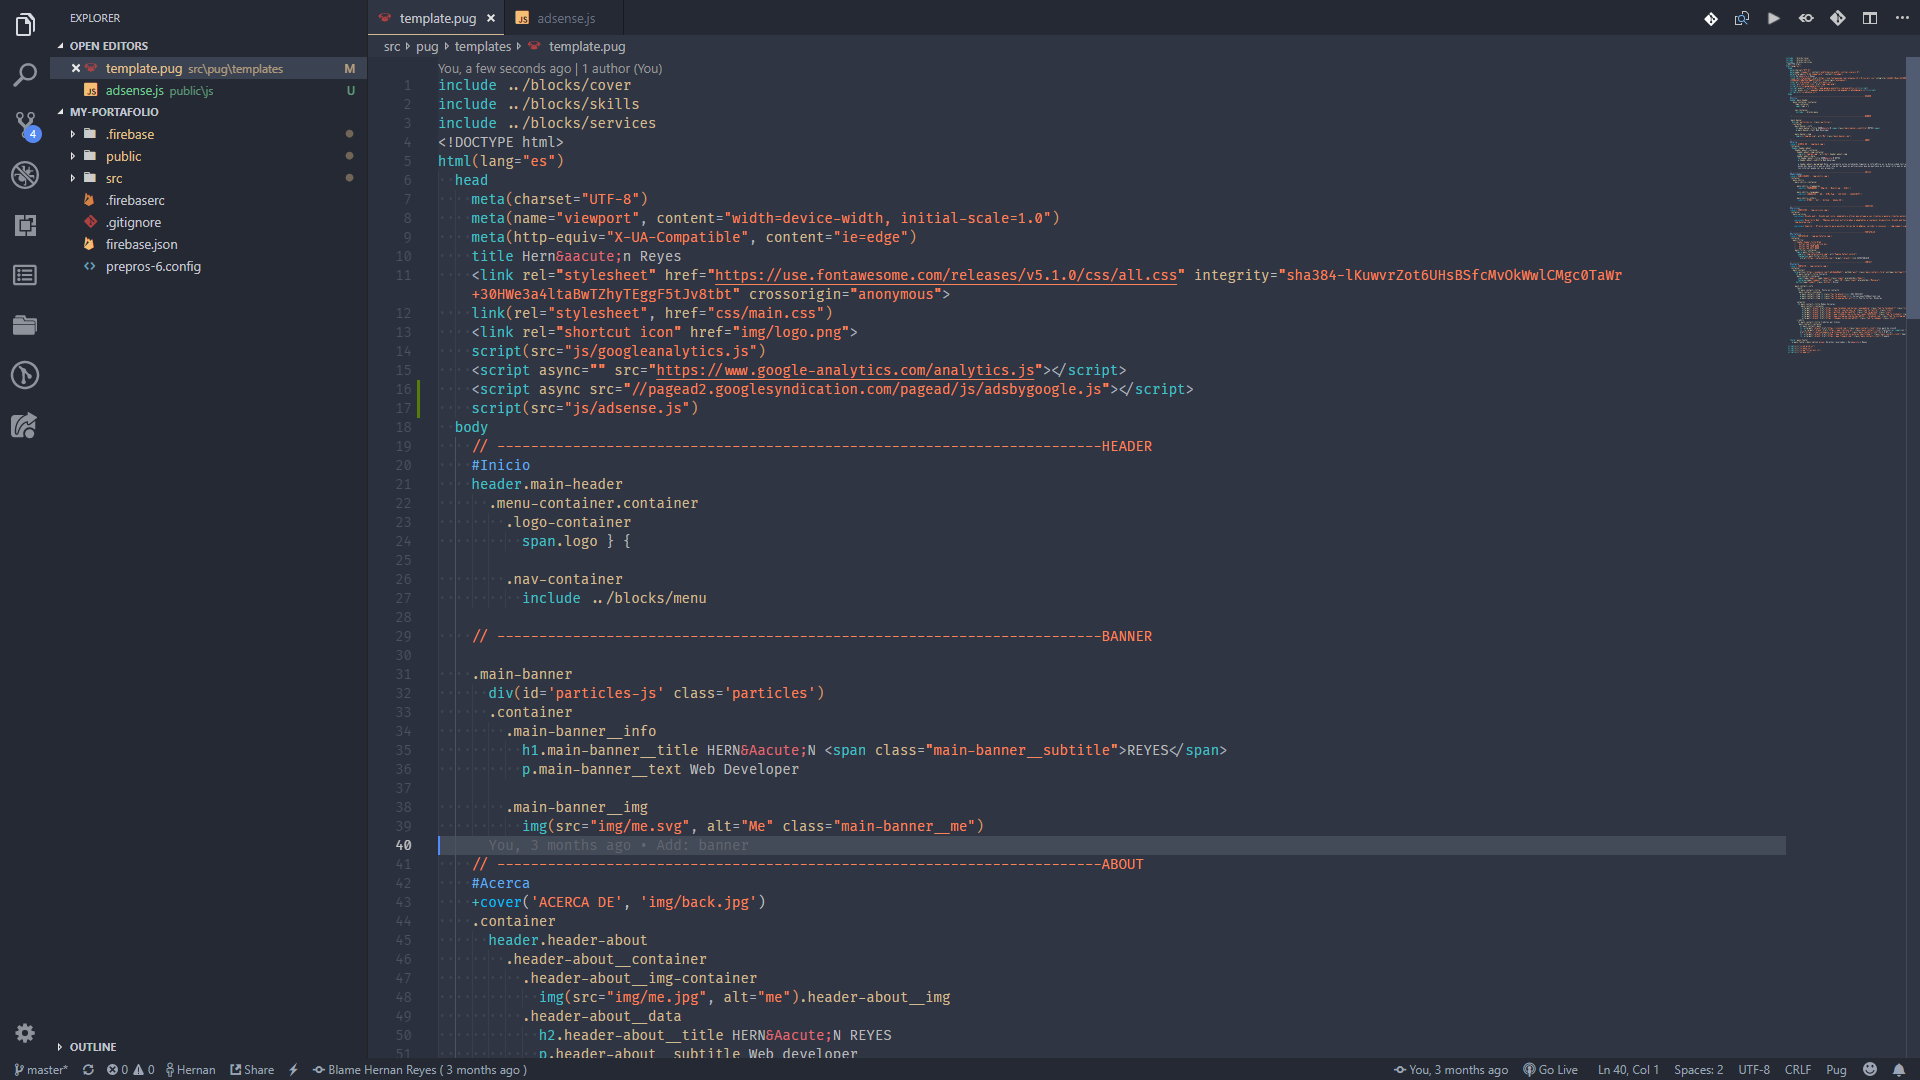Open the Search view in activity bar

[25, 75]
